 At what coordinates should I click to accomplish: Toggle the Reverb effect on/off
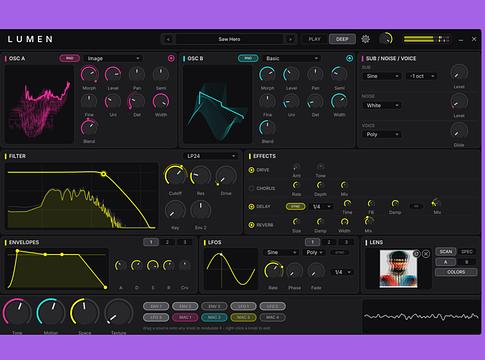pyautogui.click(x=251, y=225)
